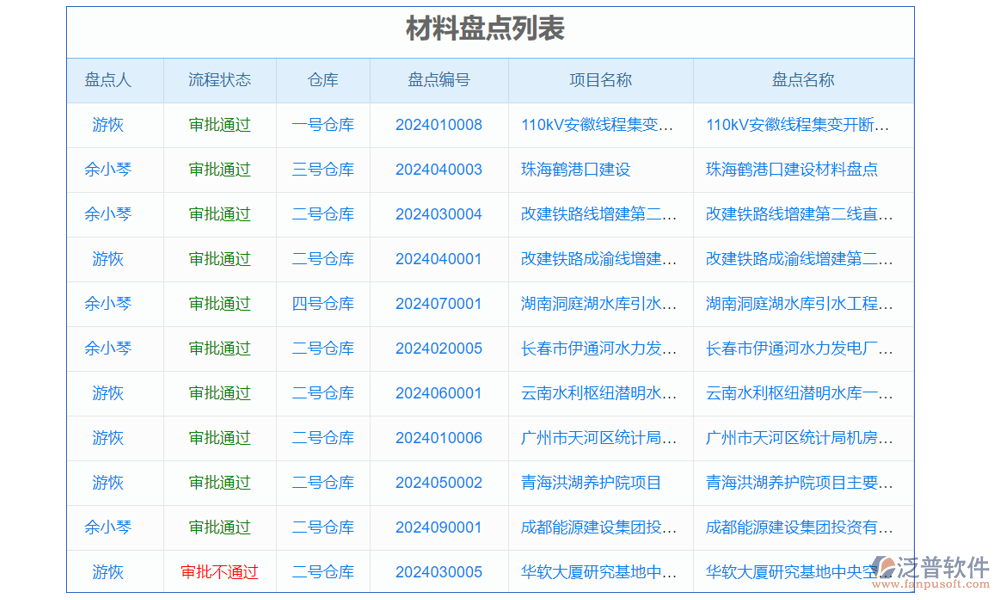This screenshot has width=1000, height=600.
Task: Open inventory name 110kV安徽线程集变开断…
Action: coord(798,125)
